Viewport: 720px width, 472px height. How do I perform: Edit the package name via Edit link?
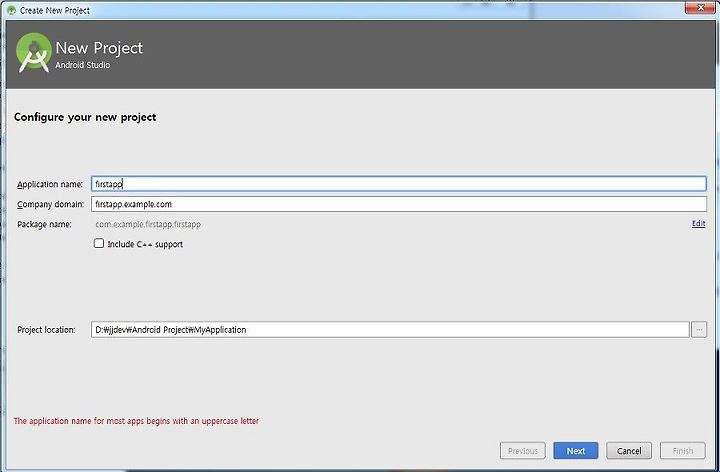coord(698,224)
